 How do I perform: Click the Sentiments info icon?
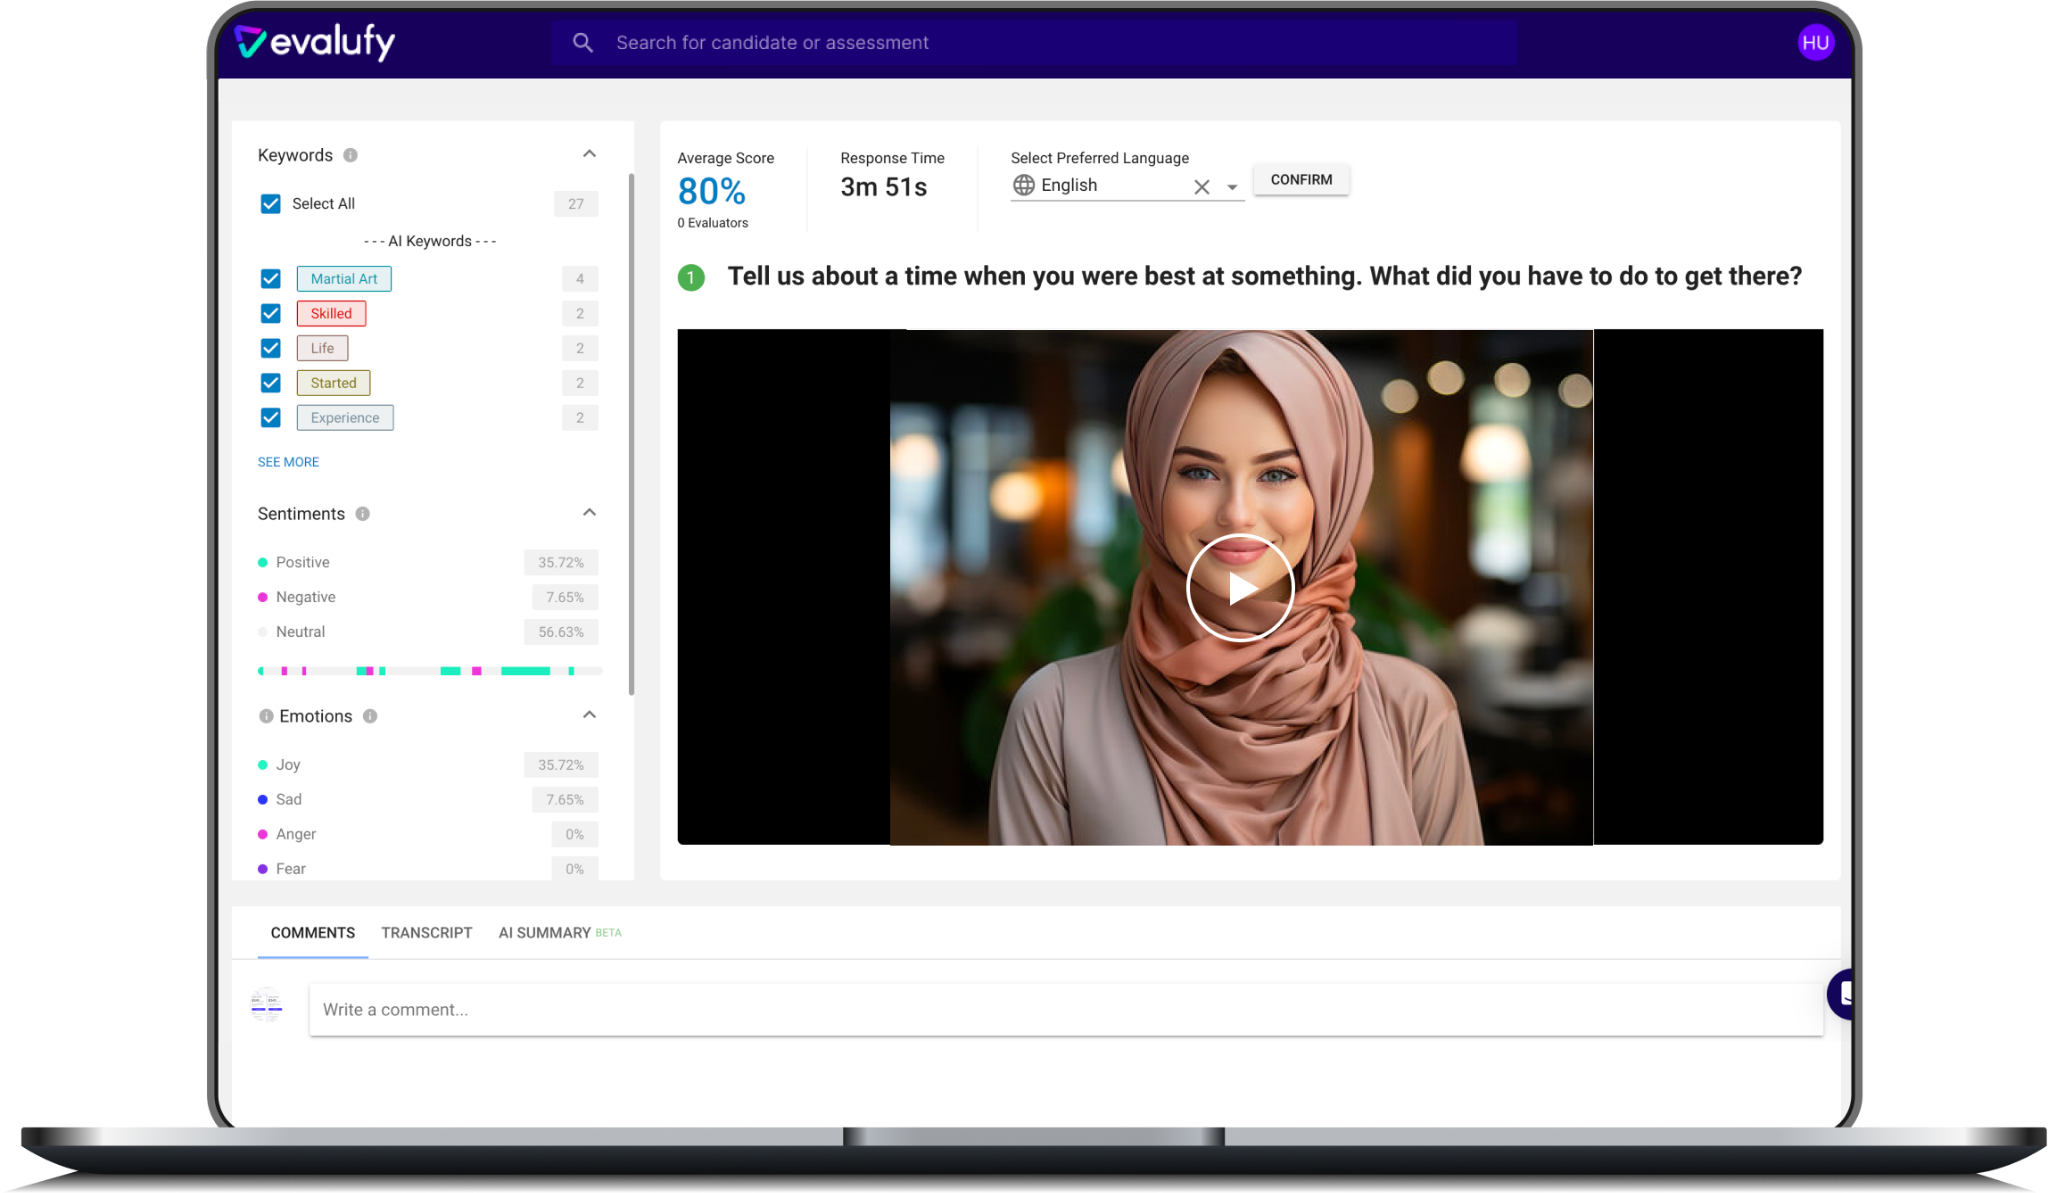363,514
